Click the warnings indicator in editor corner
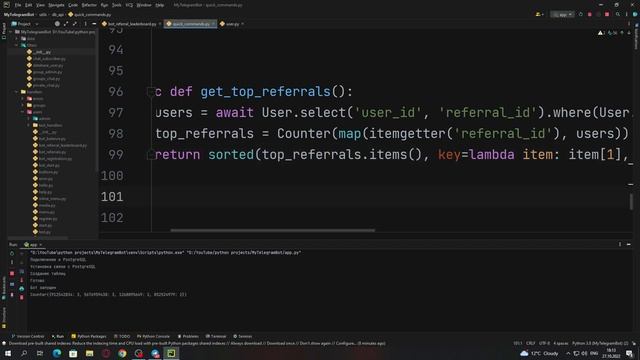The width and height of the screenshot is (640, 360). point(602,33)
